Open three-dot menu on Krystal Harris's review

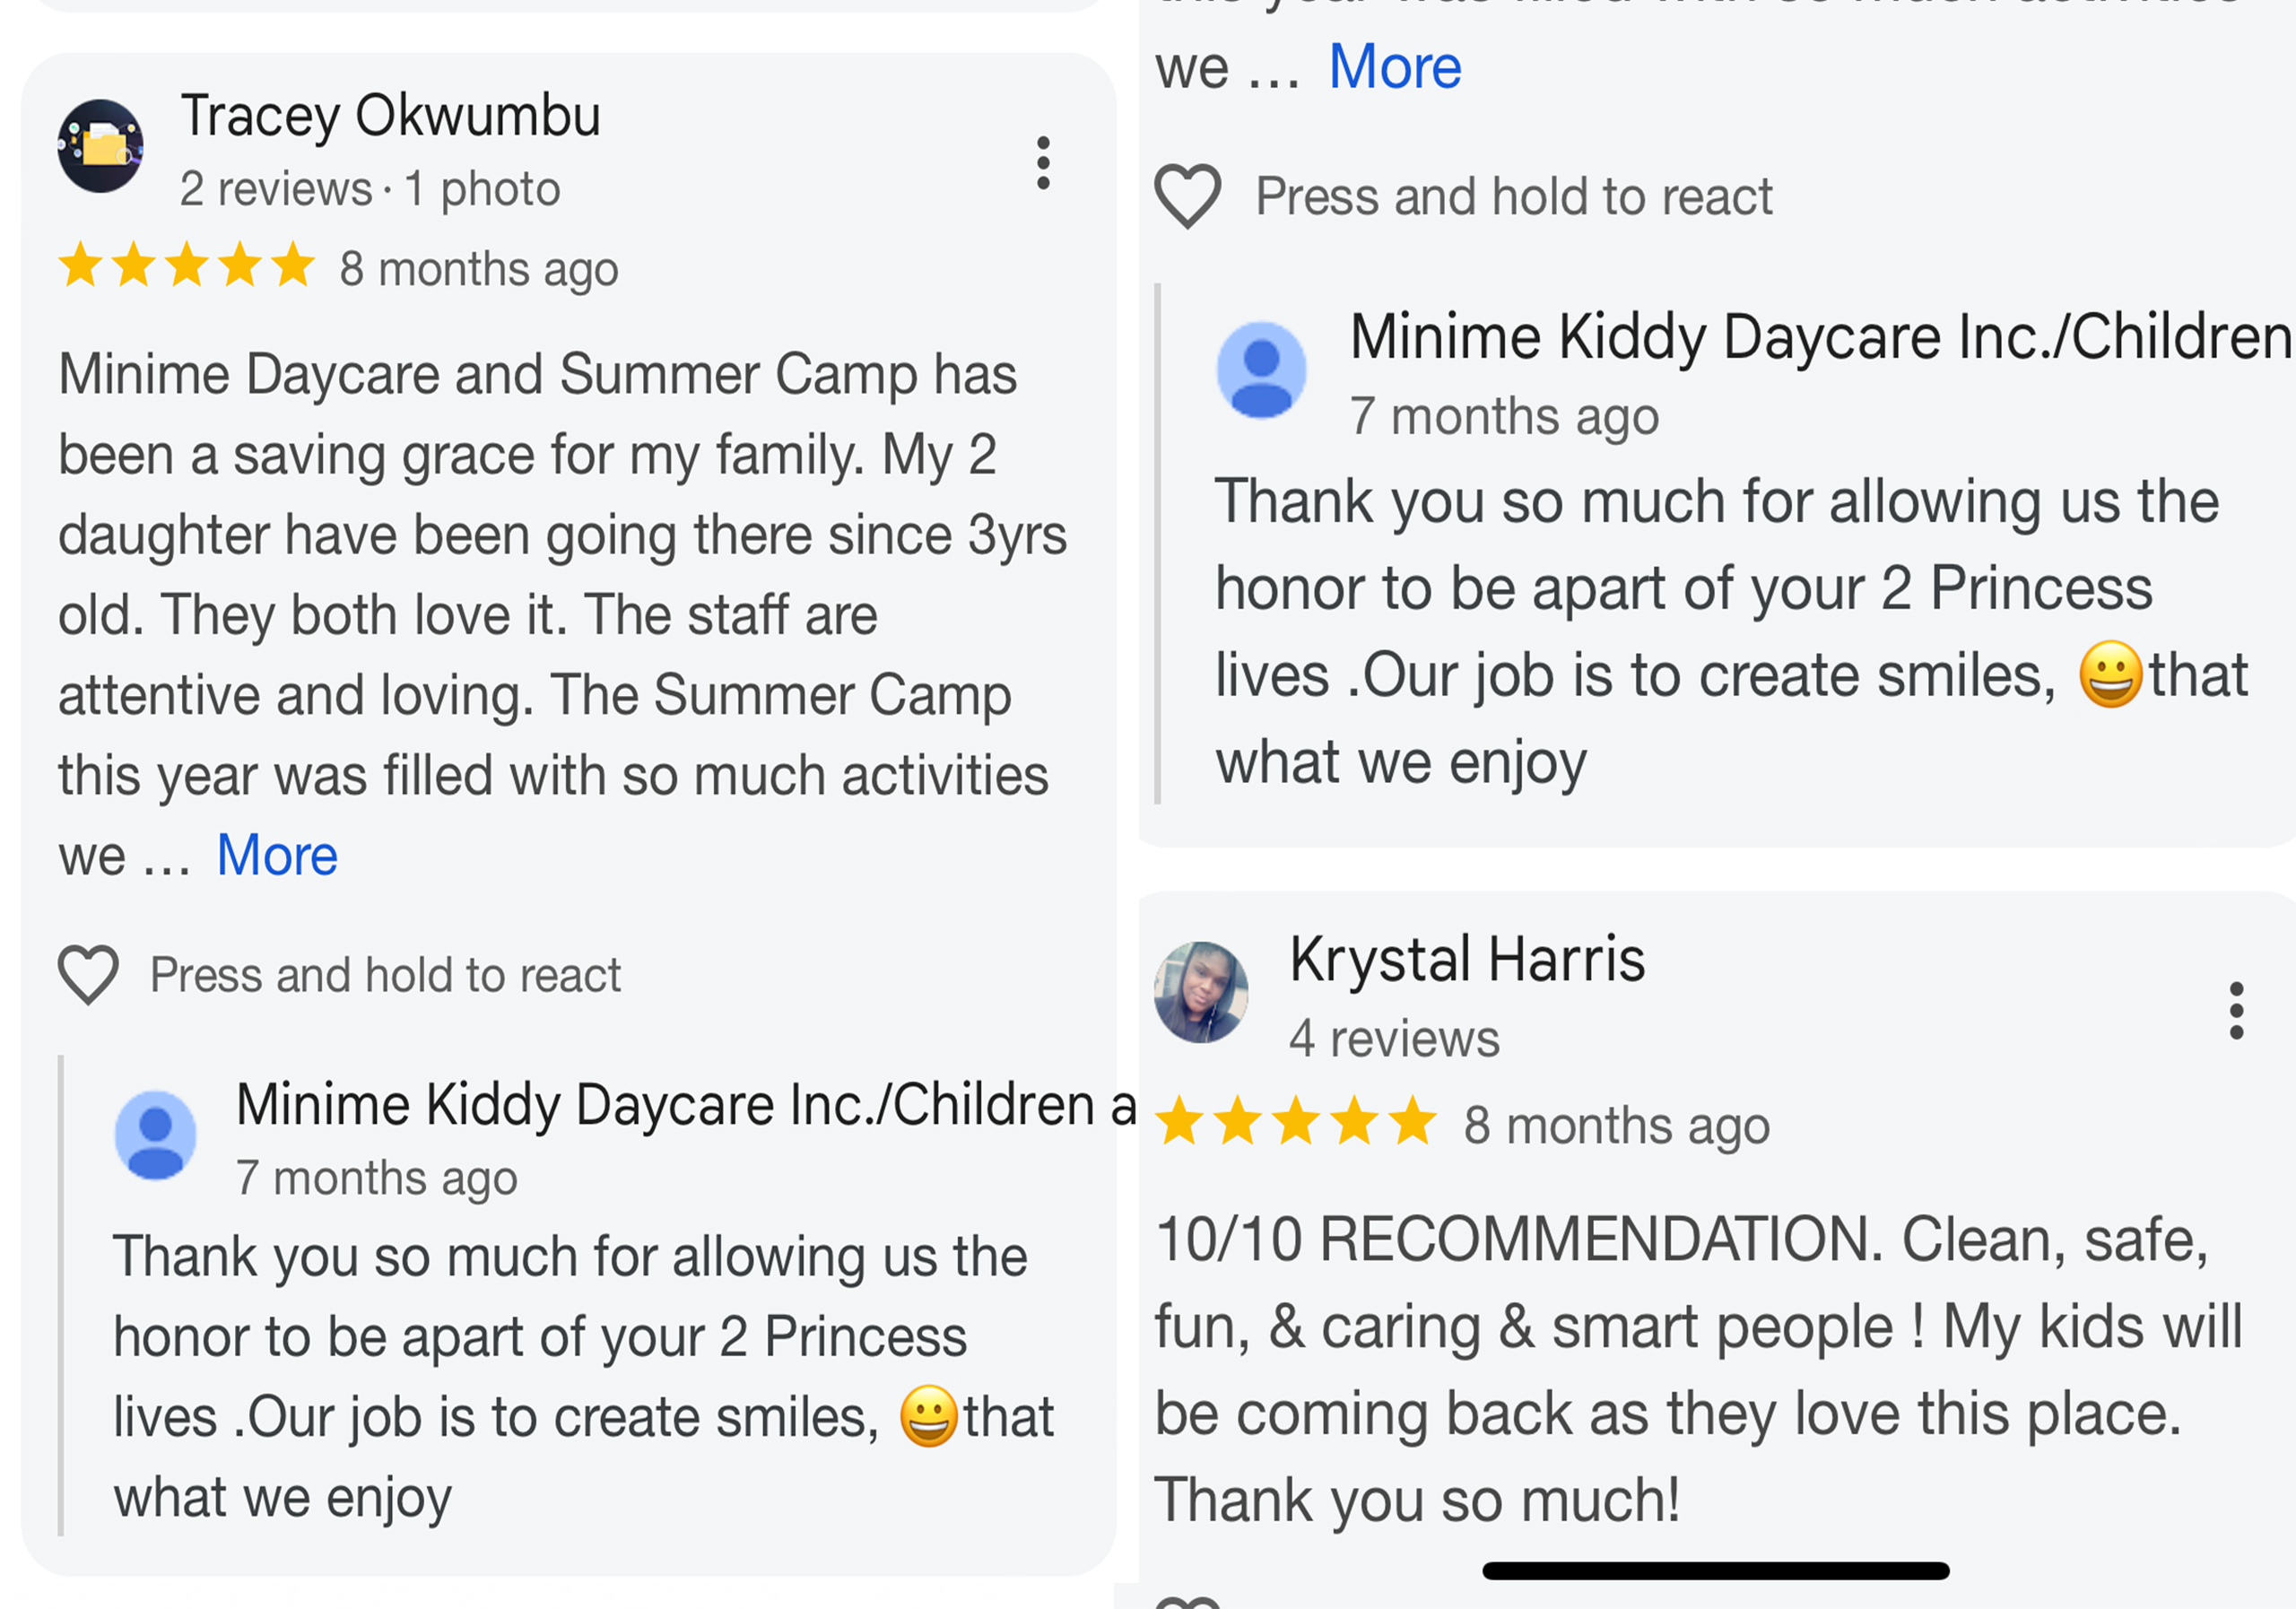tap(2236, 1011)
